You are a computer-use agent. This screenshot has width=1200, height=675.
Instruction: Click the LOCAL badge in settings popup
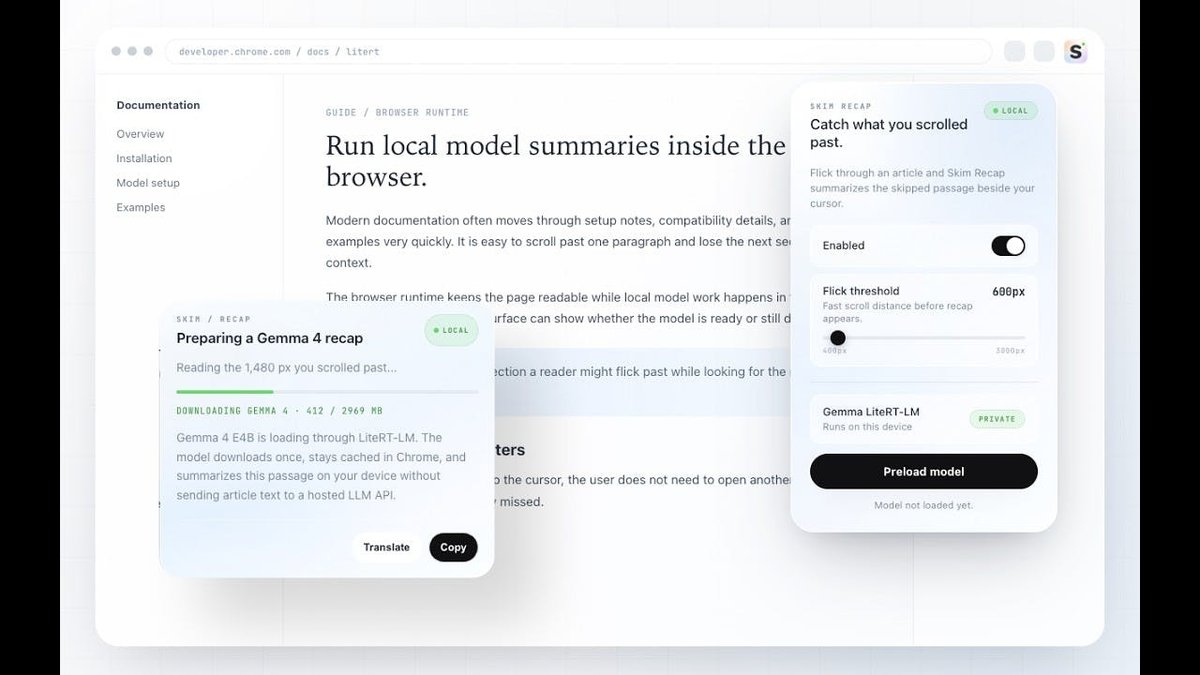tap(1010, 111)
